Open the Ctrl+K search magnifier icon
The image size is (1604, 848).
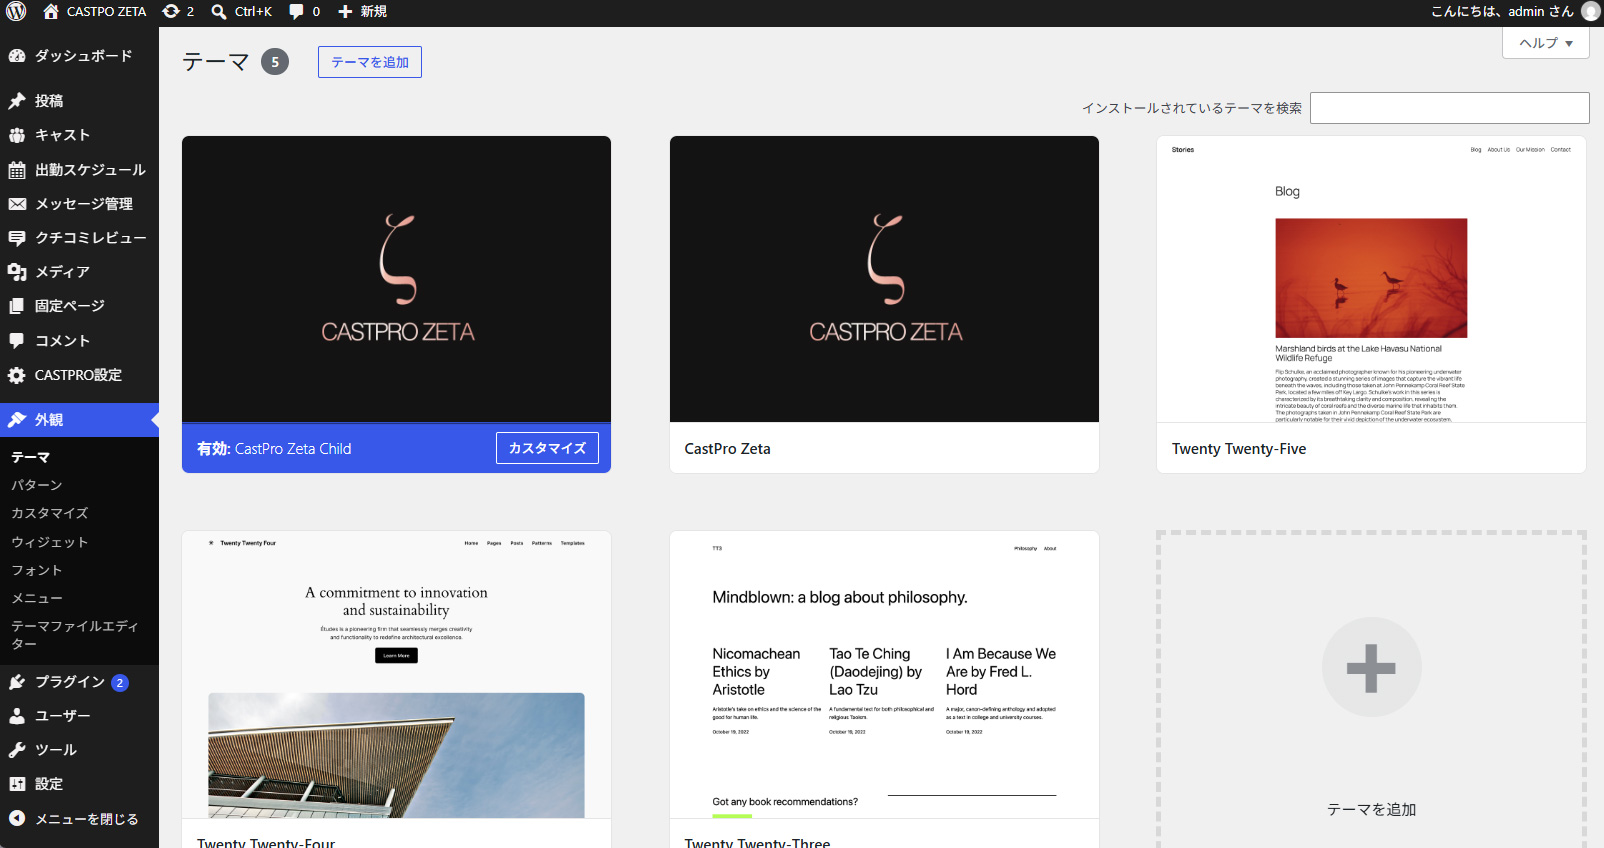[x=219, y=12]
